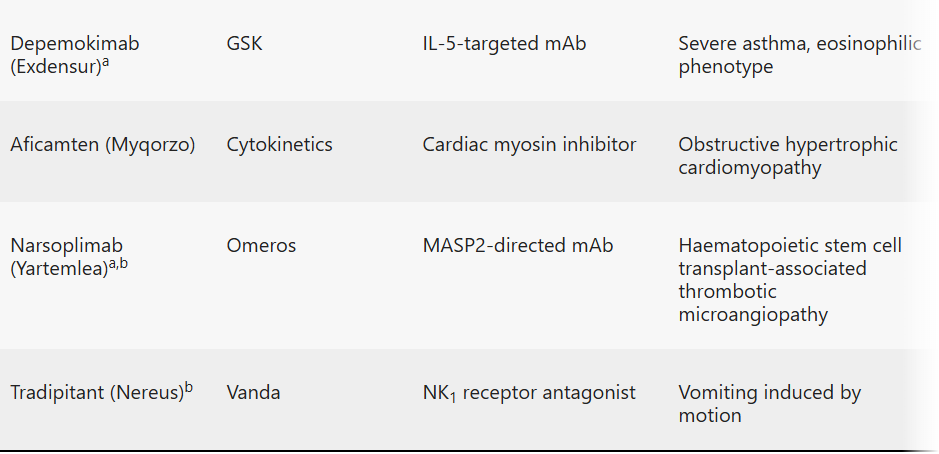Select the obstructive hypertrophic cardiomyopathy indication
The height and width of the screenshot is (454, 939).
point(787,156)
